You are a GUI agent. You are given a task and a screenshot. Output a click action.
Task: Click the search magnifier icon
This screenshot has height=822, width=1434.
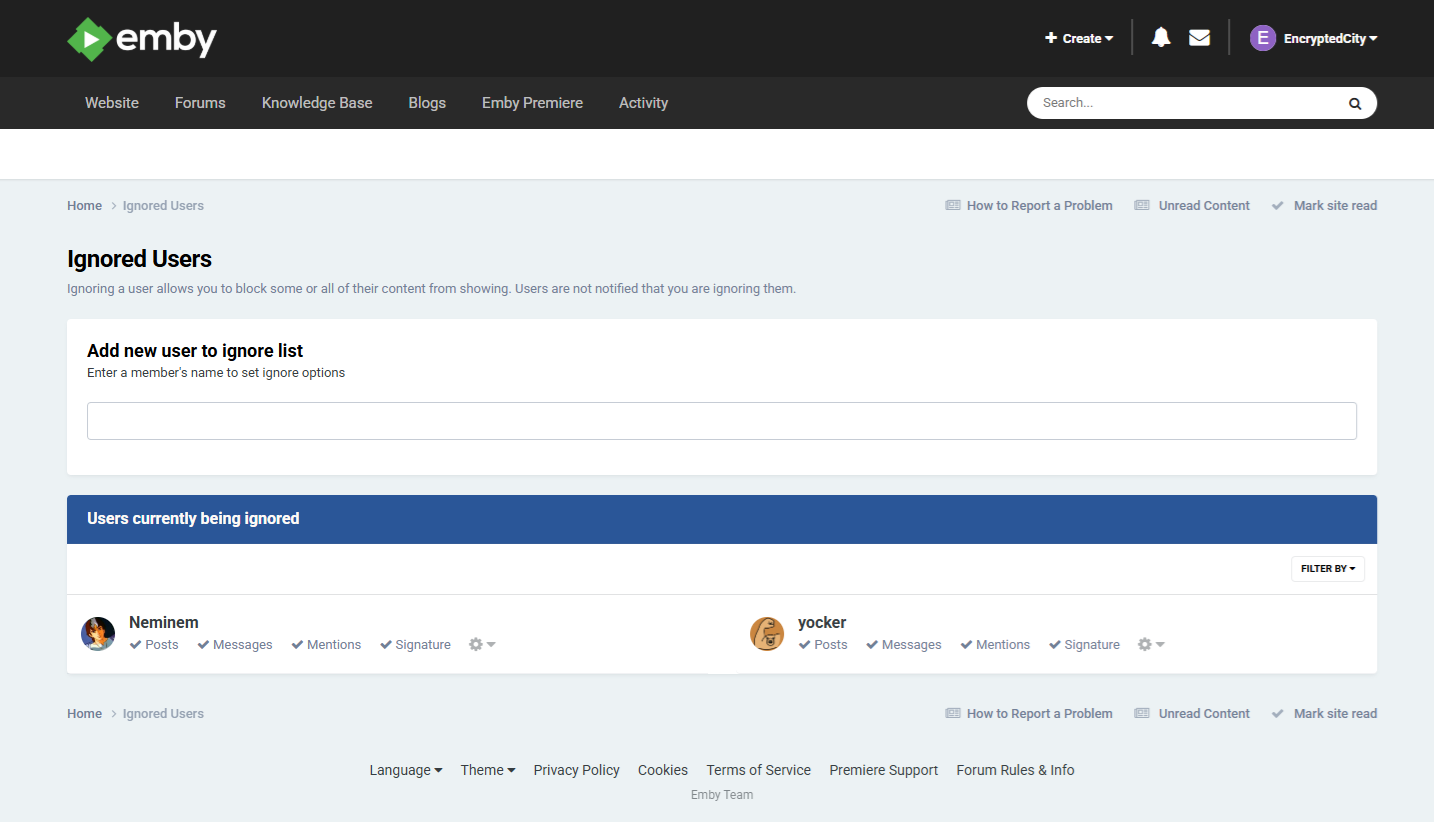1355,103
